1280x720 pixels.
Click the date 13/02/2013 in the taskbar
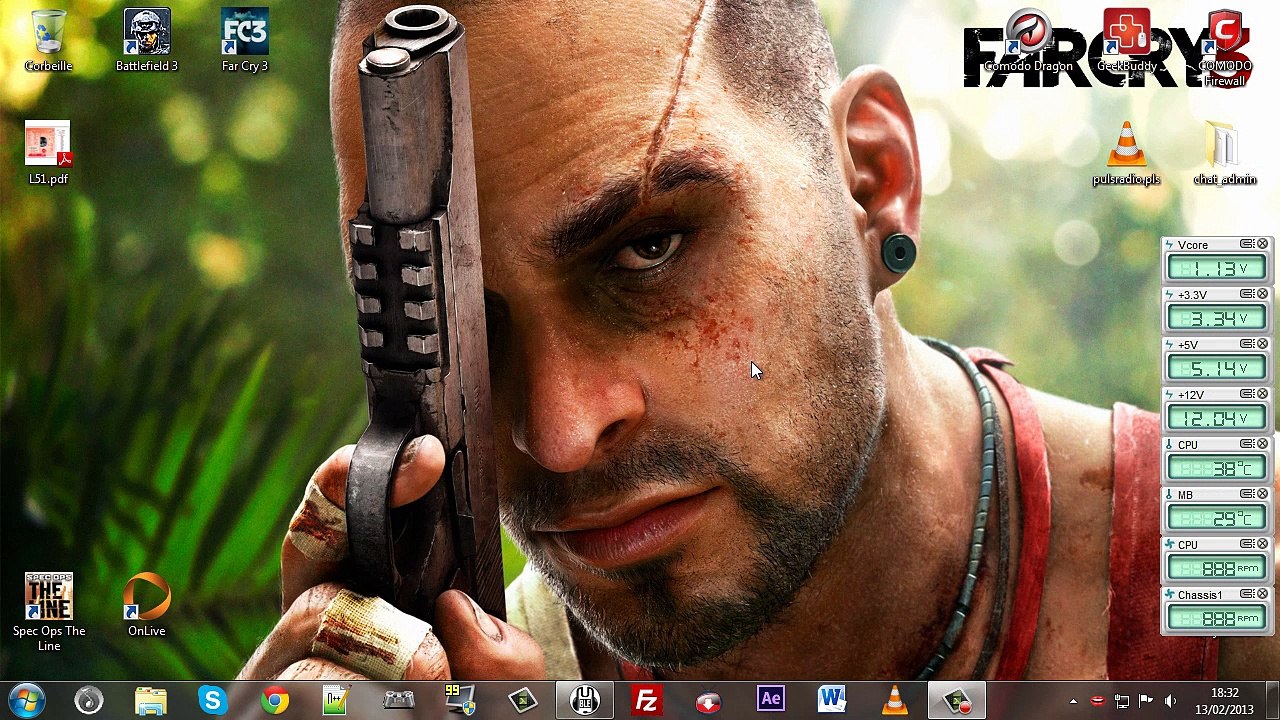[1225, 709]
